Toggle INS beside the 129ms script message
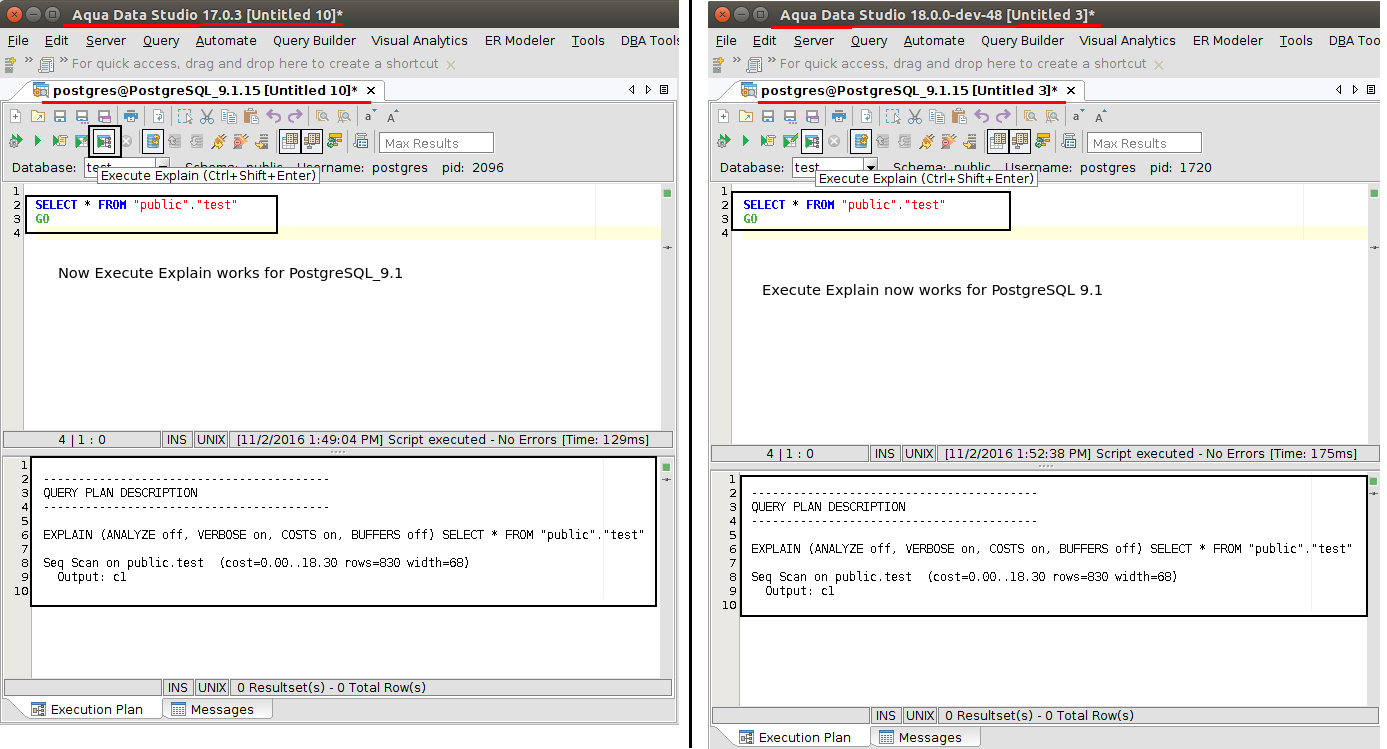 [x=177, y=439]
